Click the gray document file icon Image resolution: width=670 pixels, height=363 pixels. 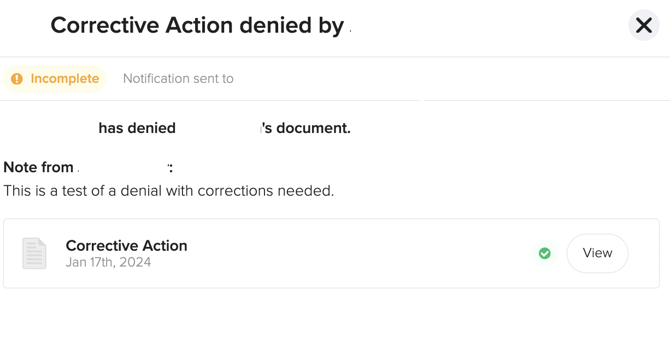[x=34, y=253]
